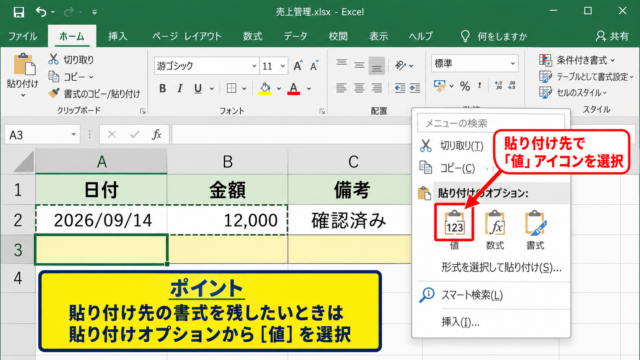Click the メニューの検索 search field
Image resolution: width=640 pixels, height=360 pixels.
point(491,123)
